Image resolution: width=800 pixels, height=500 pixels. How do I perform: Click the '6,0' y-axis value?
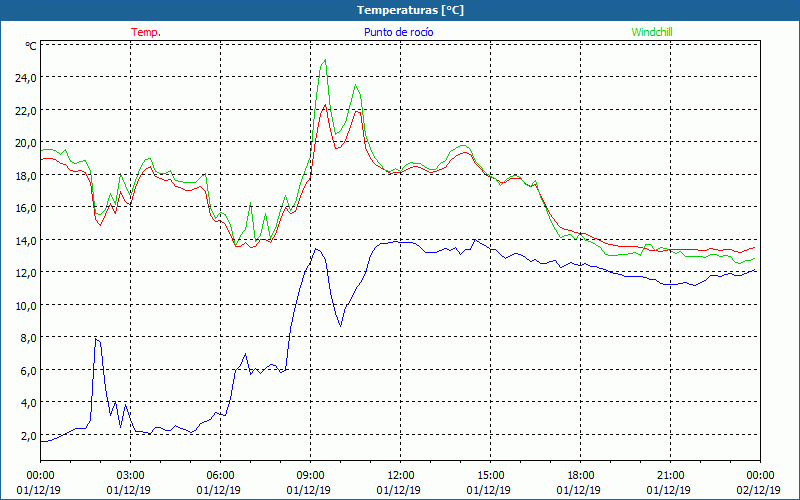[x=29, y=370]
